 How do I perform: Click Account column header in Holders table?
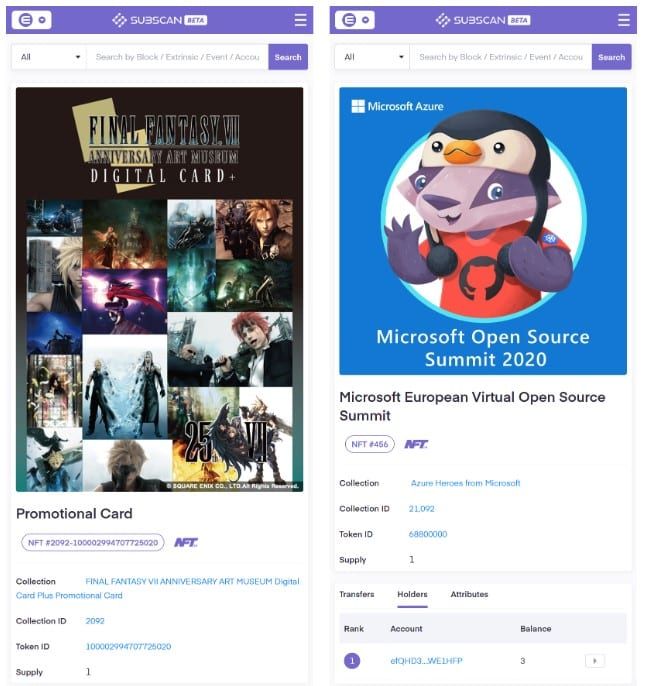406,629
